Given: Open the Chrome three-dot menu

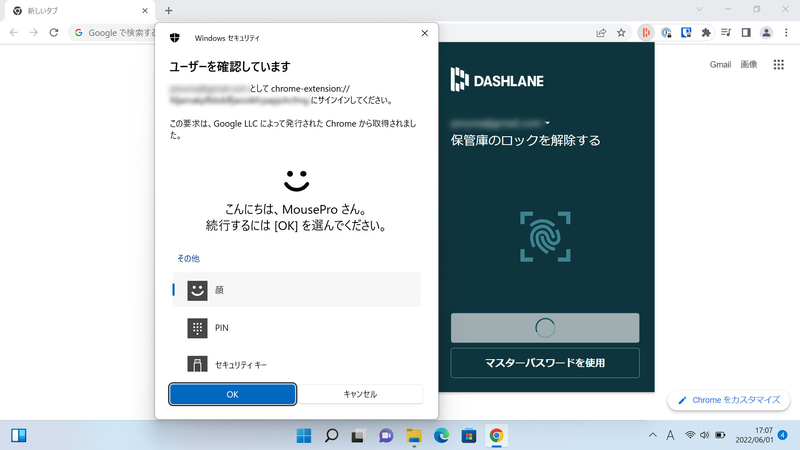Looking at the screenshot, I should 786,33.
